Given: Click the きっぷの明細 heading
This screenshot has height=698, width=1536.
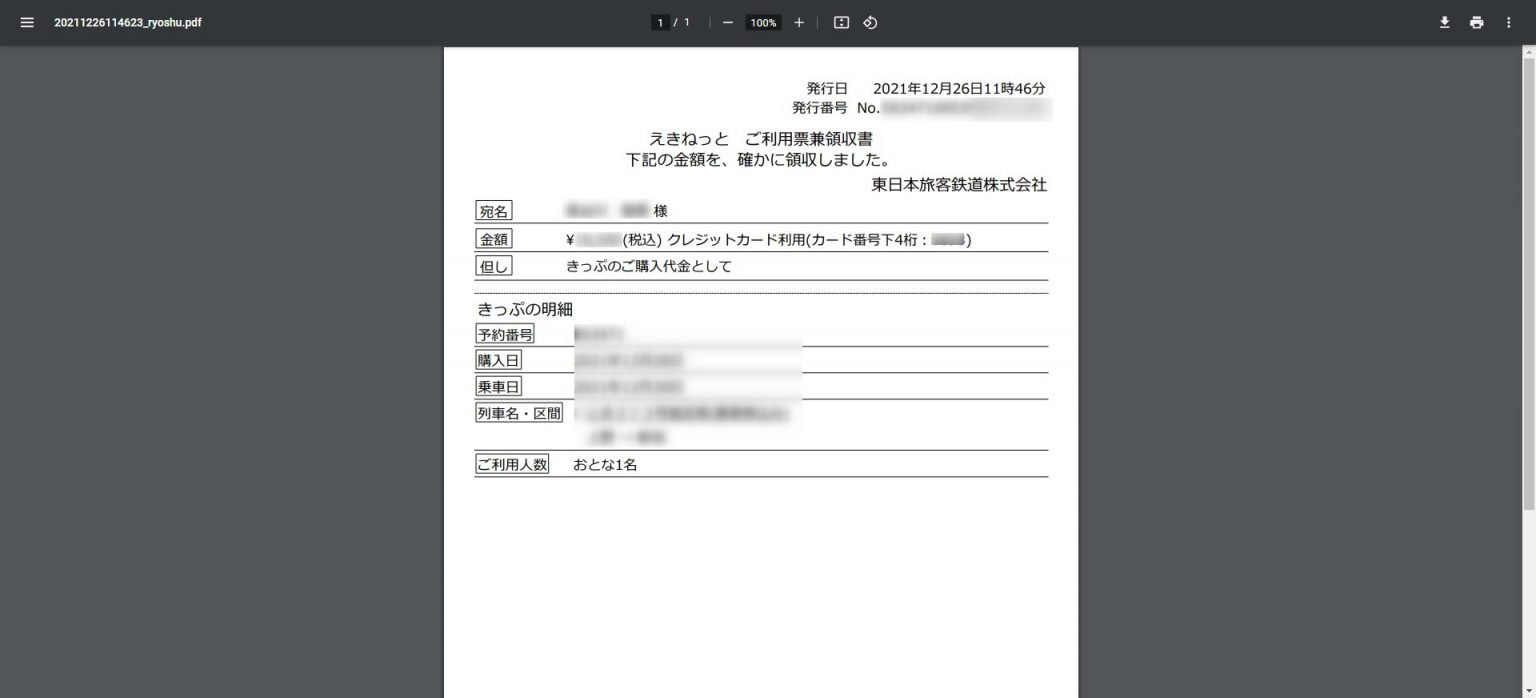Looking at the screenshot, I should pyautogui.click(x=525, y=309).
